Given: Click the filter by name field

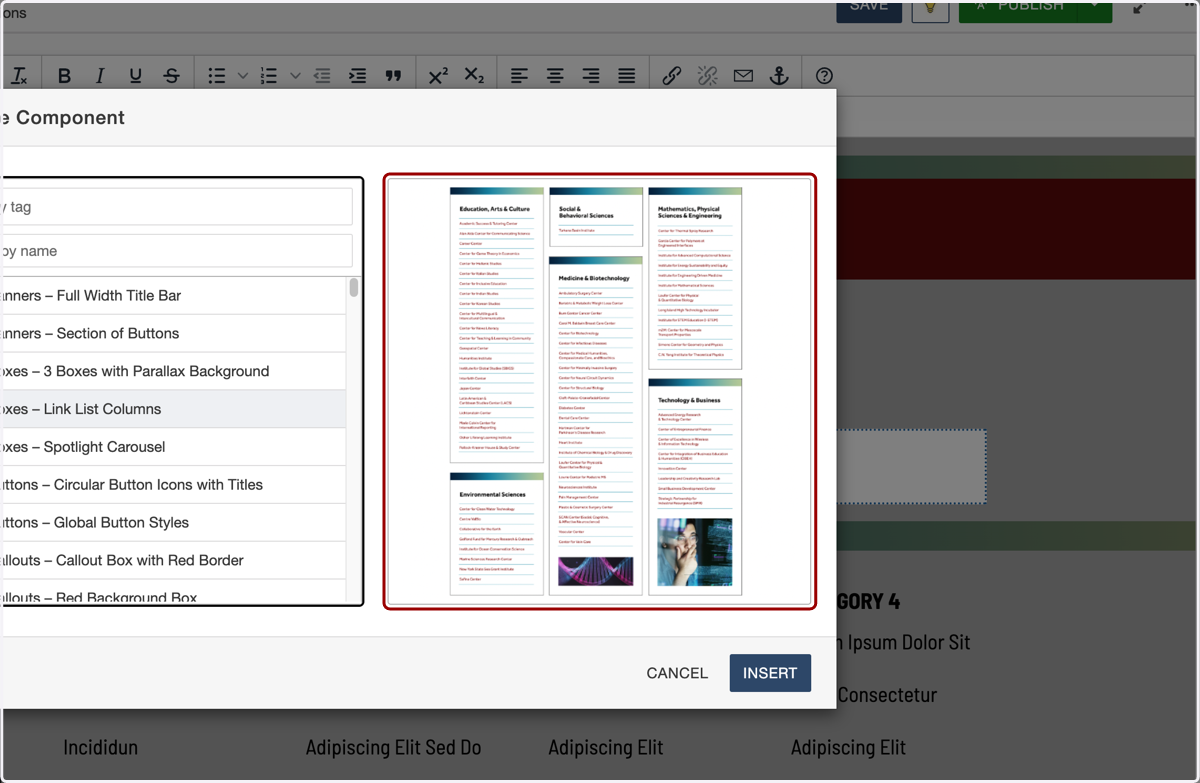Looking at the screenshot, I should [x=177, y=251].
